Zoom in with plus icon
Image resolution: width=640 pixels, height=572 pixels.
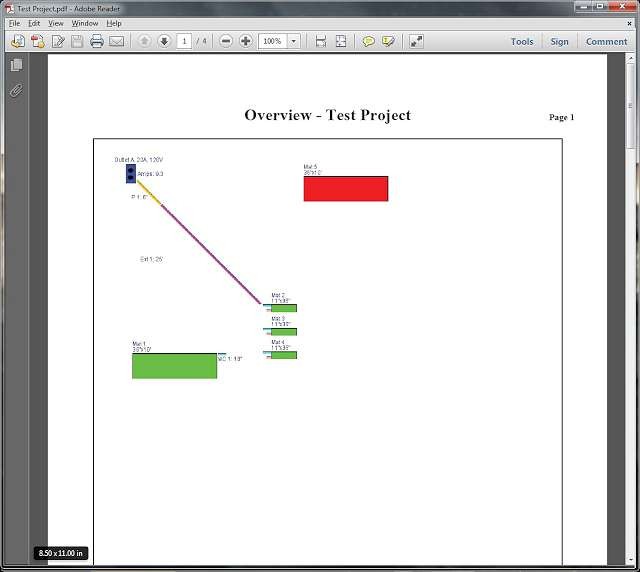click(x=246, y=41)
